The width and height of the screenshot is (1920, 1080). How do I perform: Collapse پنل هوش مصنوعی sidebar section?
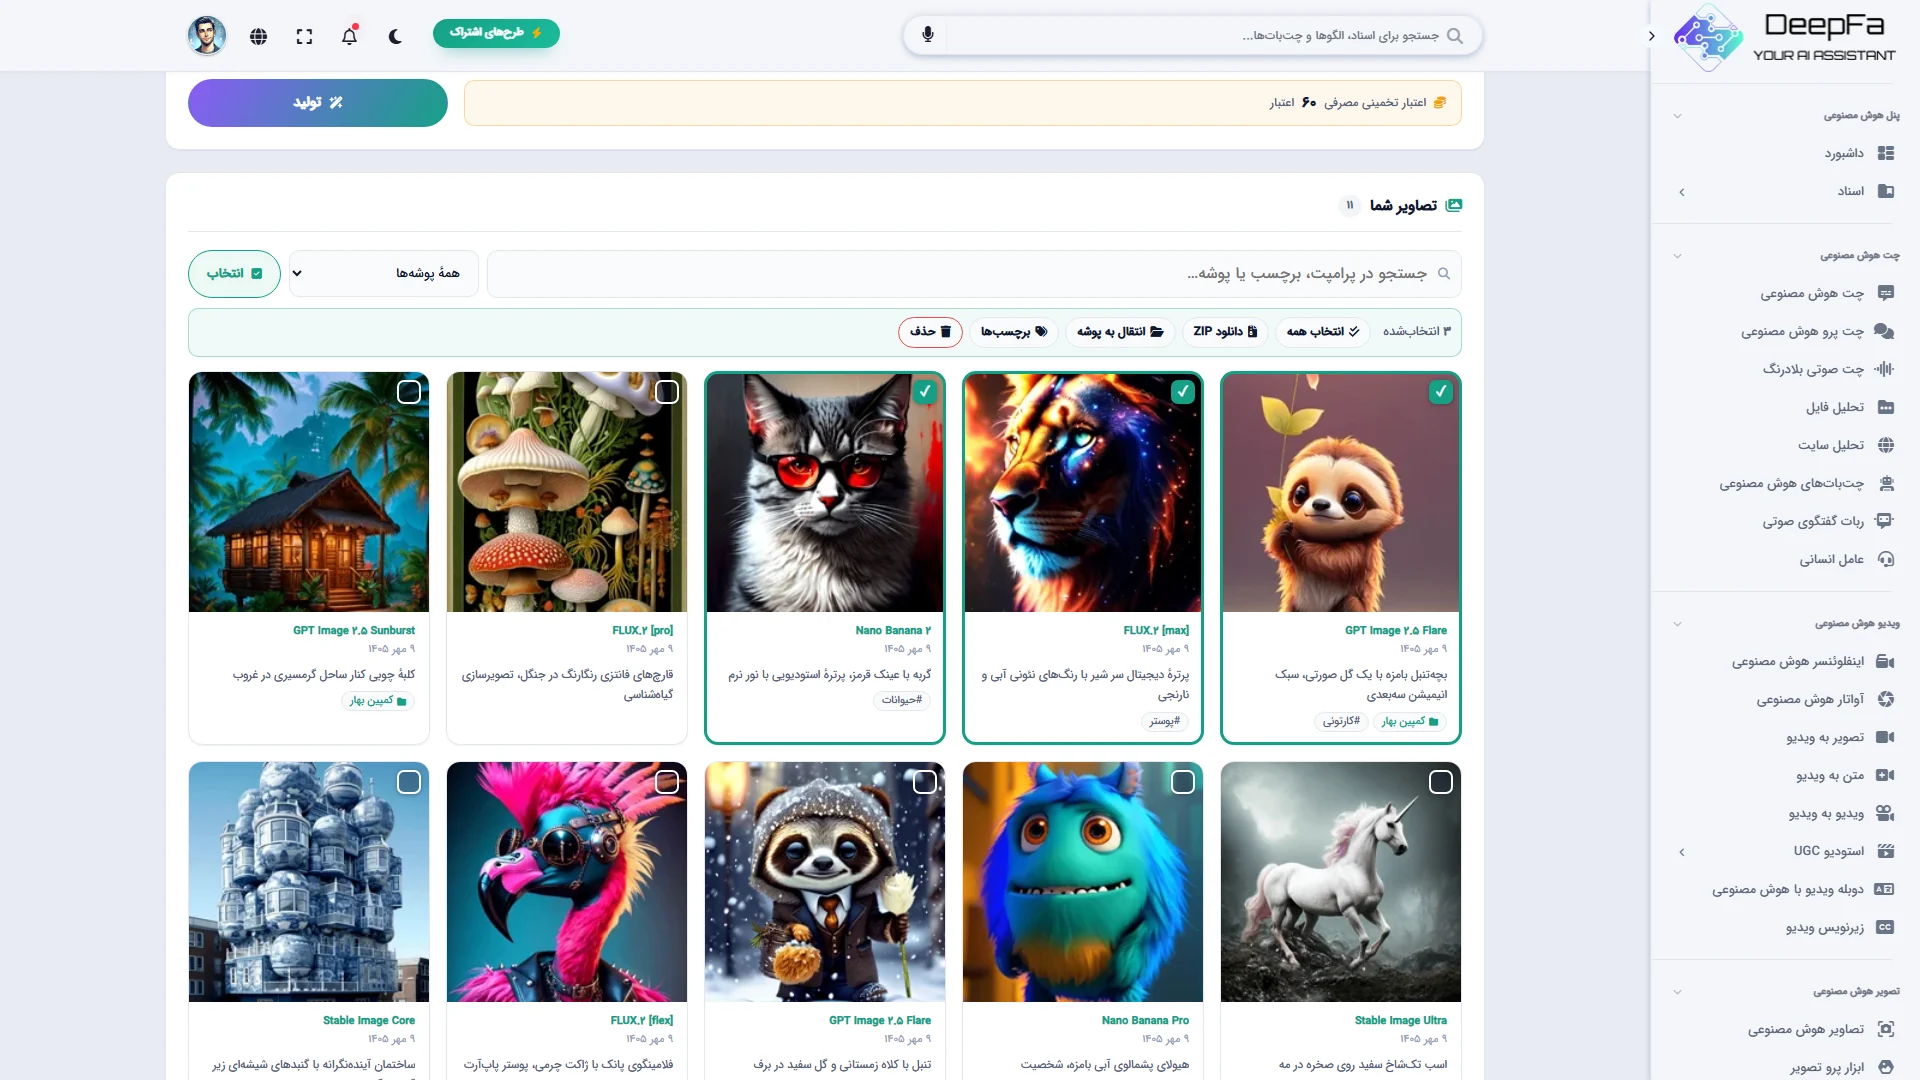tap(1677, 116)
